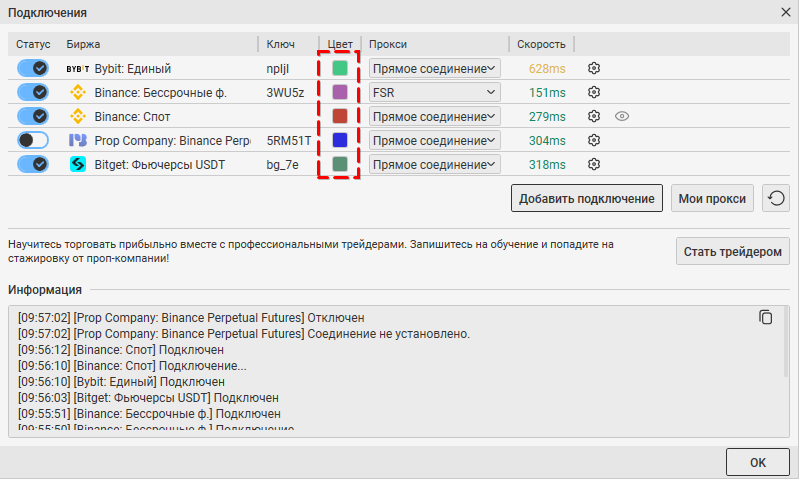Turn off the Bitget: Фьючерсы USDT toggle
This screenshot has height=479, width=799.
(33, 164)
